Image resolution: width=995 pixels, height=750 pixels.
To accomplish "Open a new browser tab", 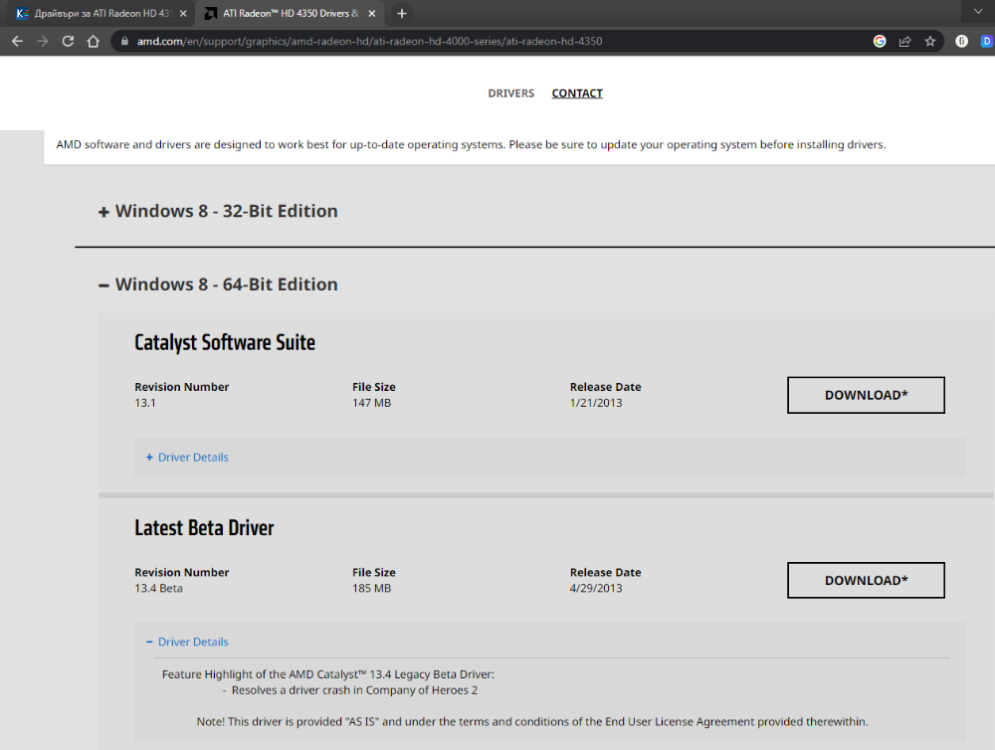I will pos(402,13).
